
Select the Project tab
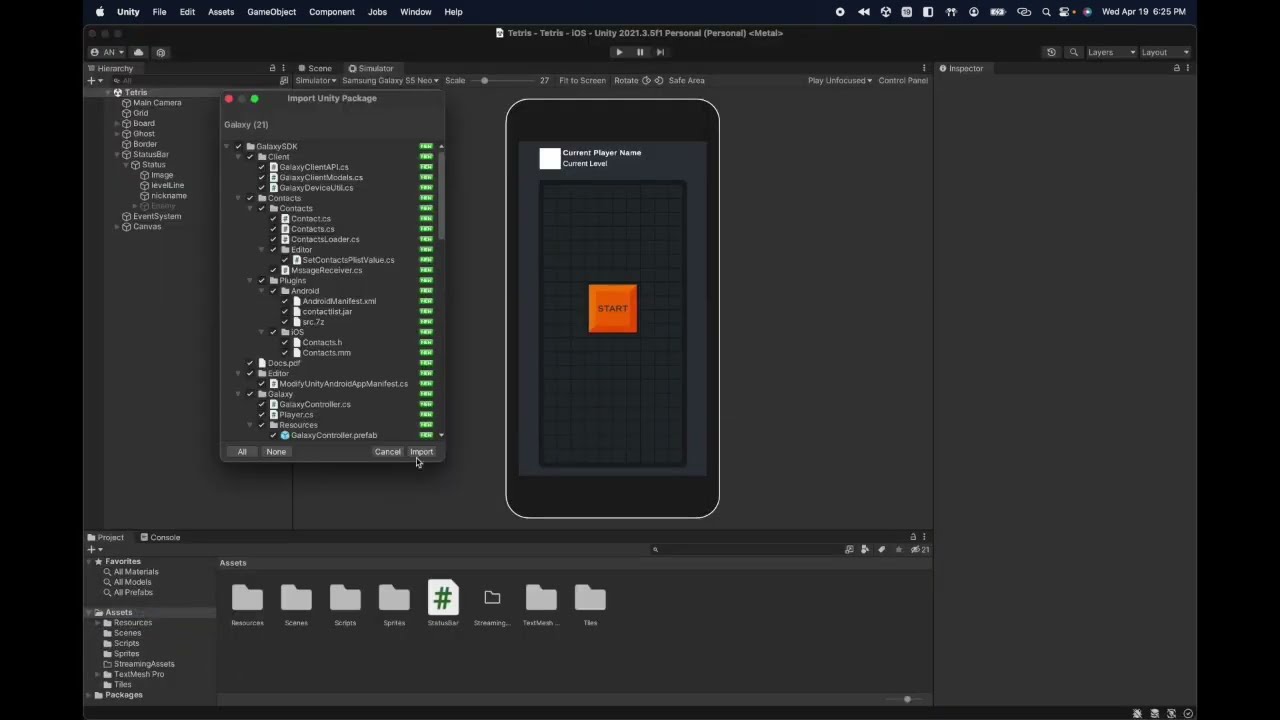[106, 537]
